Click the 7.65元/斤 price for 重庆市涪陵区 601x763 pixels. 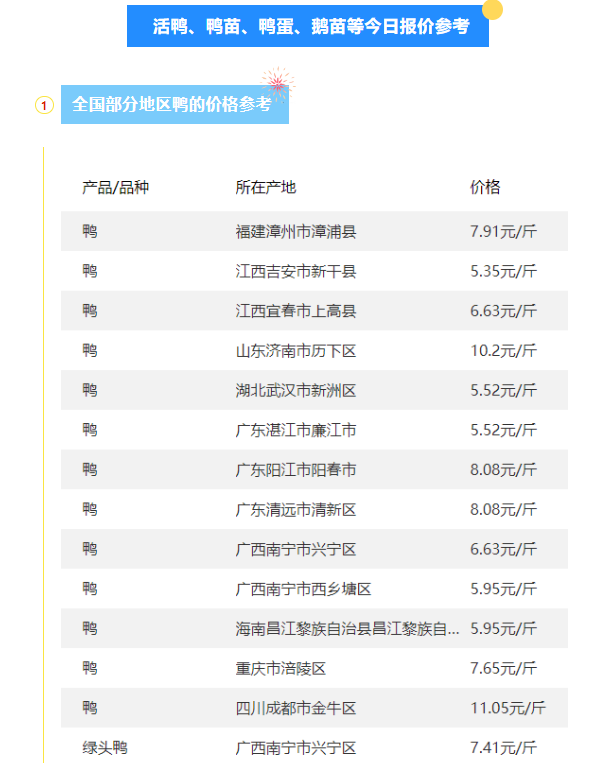coord(503,668)
